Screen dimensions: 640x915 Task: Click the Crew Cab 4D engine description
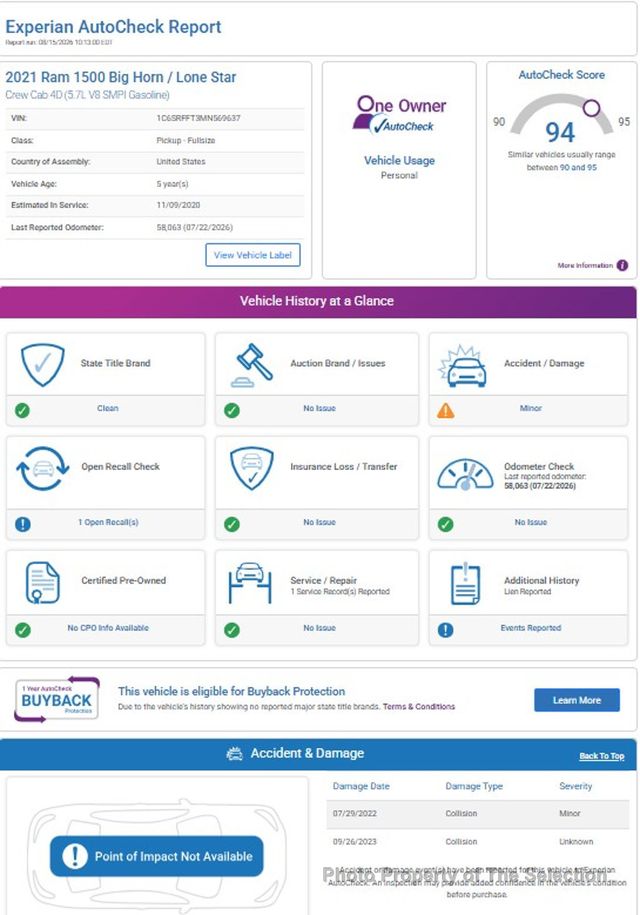pos(88,95)
